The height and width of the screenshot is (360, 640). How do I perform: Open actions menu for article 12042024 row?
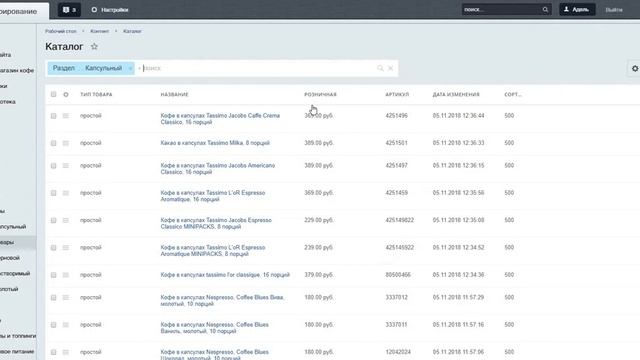66,352
